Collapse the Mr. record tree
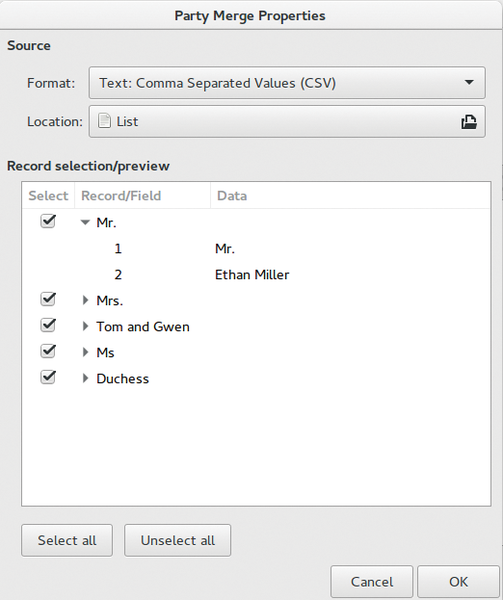This screenshot has width=503, height=600. (x=85, y=222)
